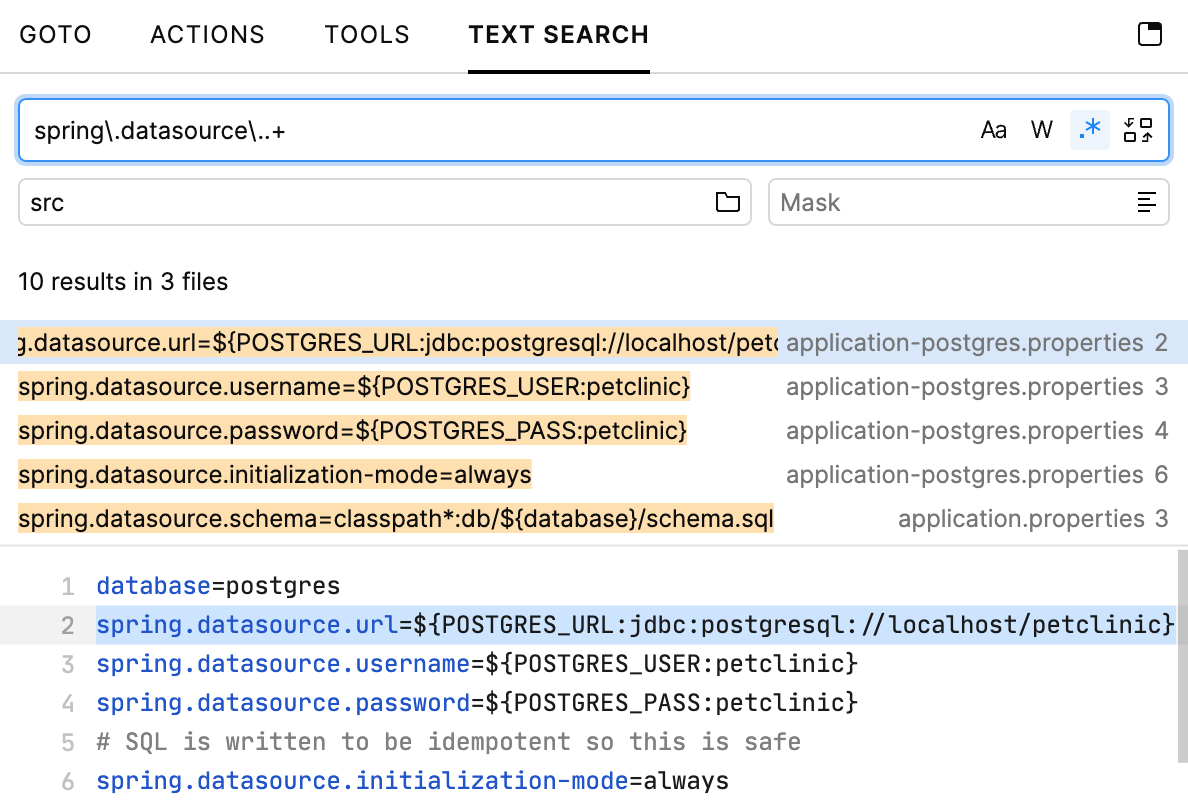
Task: Click the folder icon to browse search path
Action: pos(729,202)
